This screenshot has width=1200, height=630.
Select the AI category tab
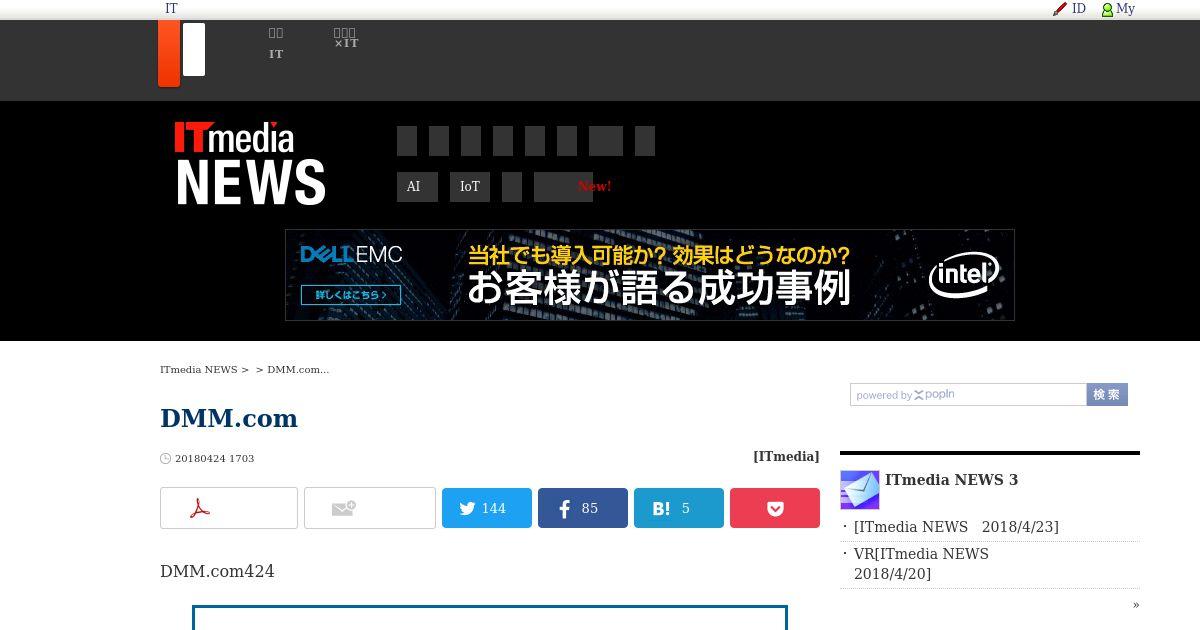pyautogui.click(x=417, y=187)
